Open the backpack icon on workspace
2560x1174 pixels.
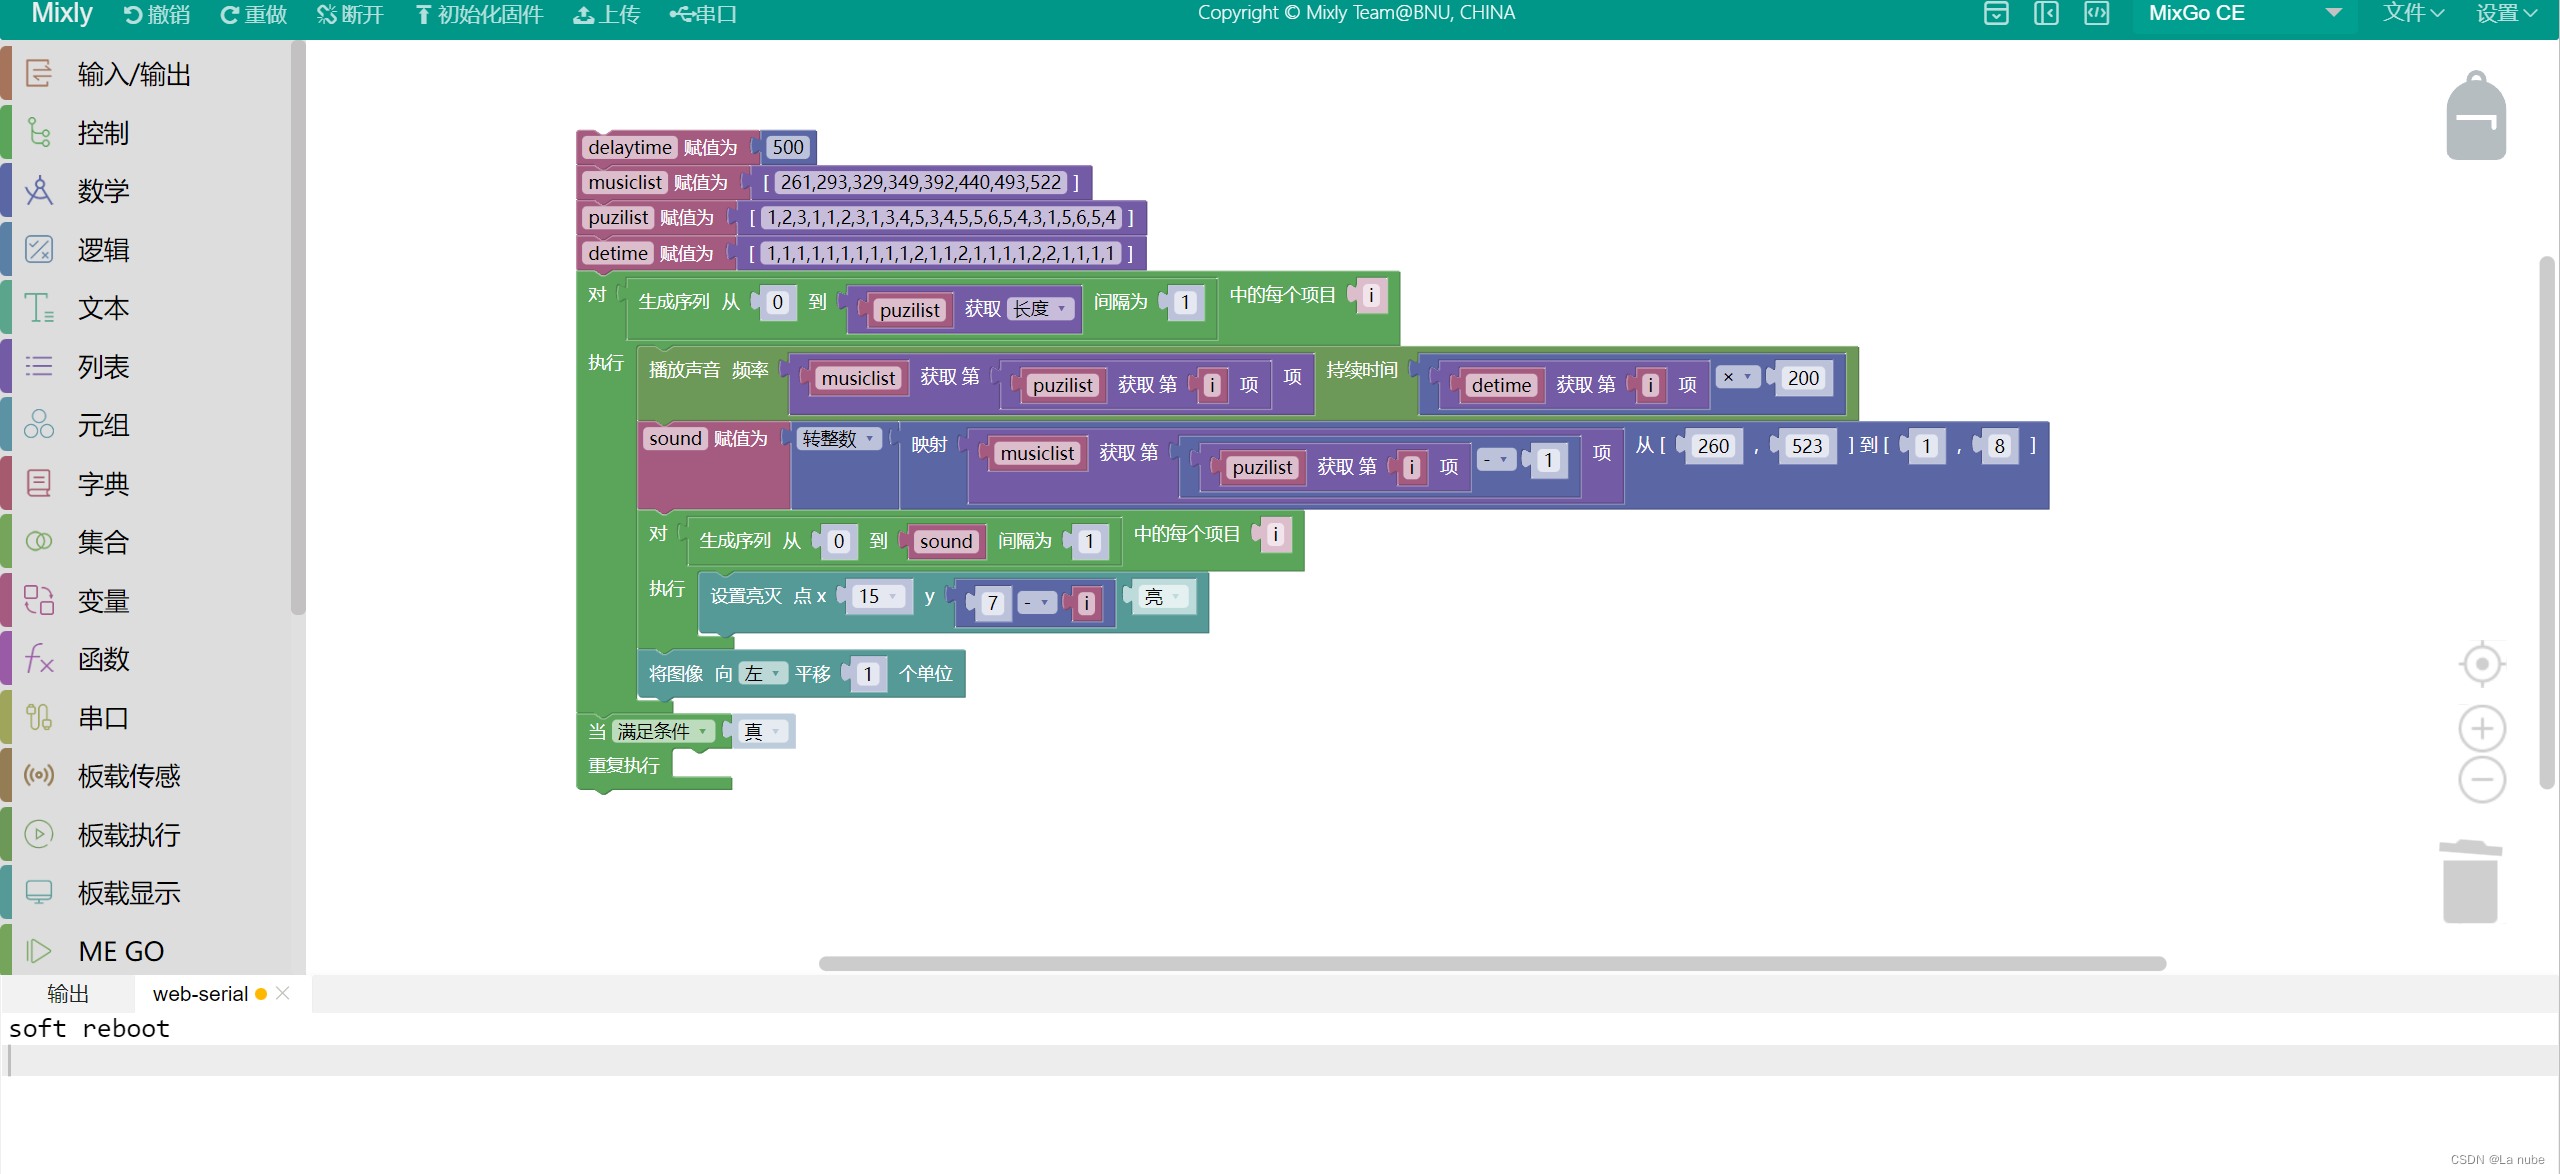(2476, 116)
